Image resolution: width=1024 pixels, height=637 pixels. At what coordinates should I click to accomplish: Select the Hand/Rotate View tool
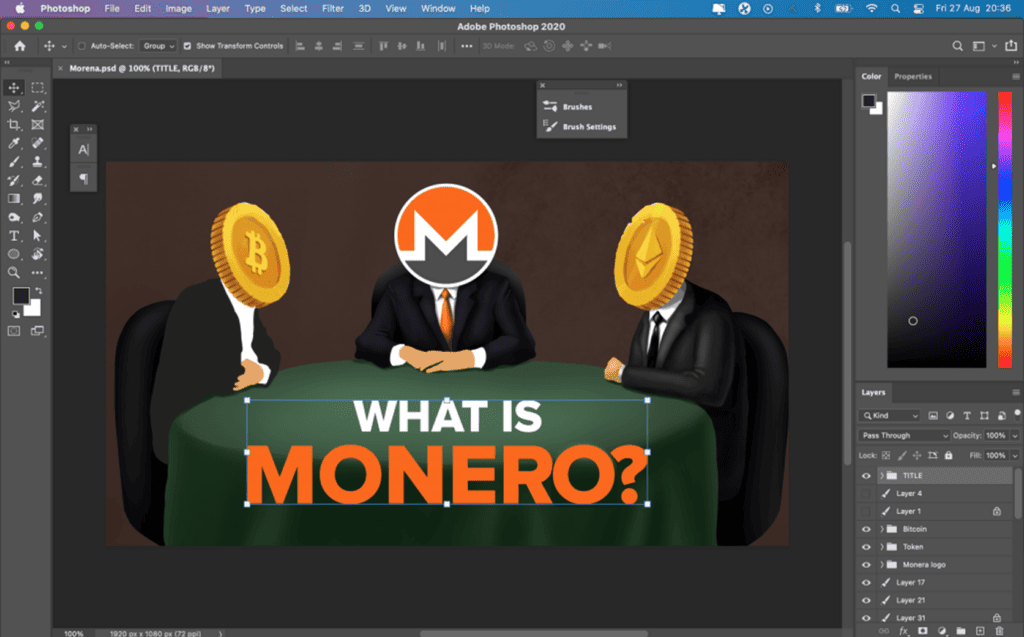[x=38, y=254]
